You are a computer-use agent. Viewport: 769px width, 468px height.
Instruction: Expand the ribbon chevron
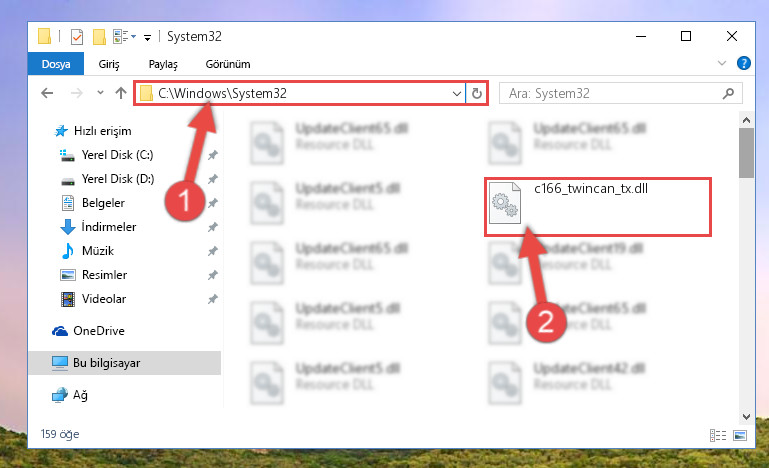[721, 63]
